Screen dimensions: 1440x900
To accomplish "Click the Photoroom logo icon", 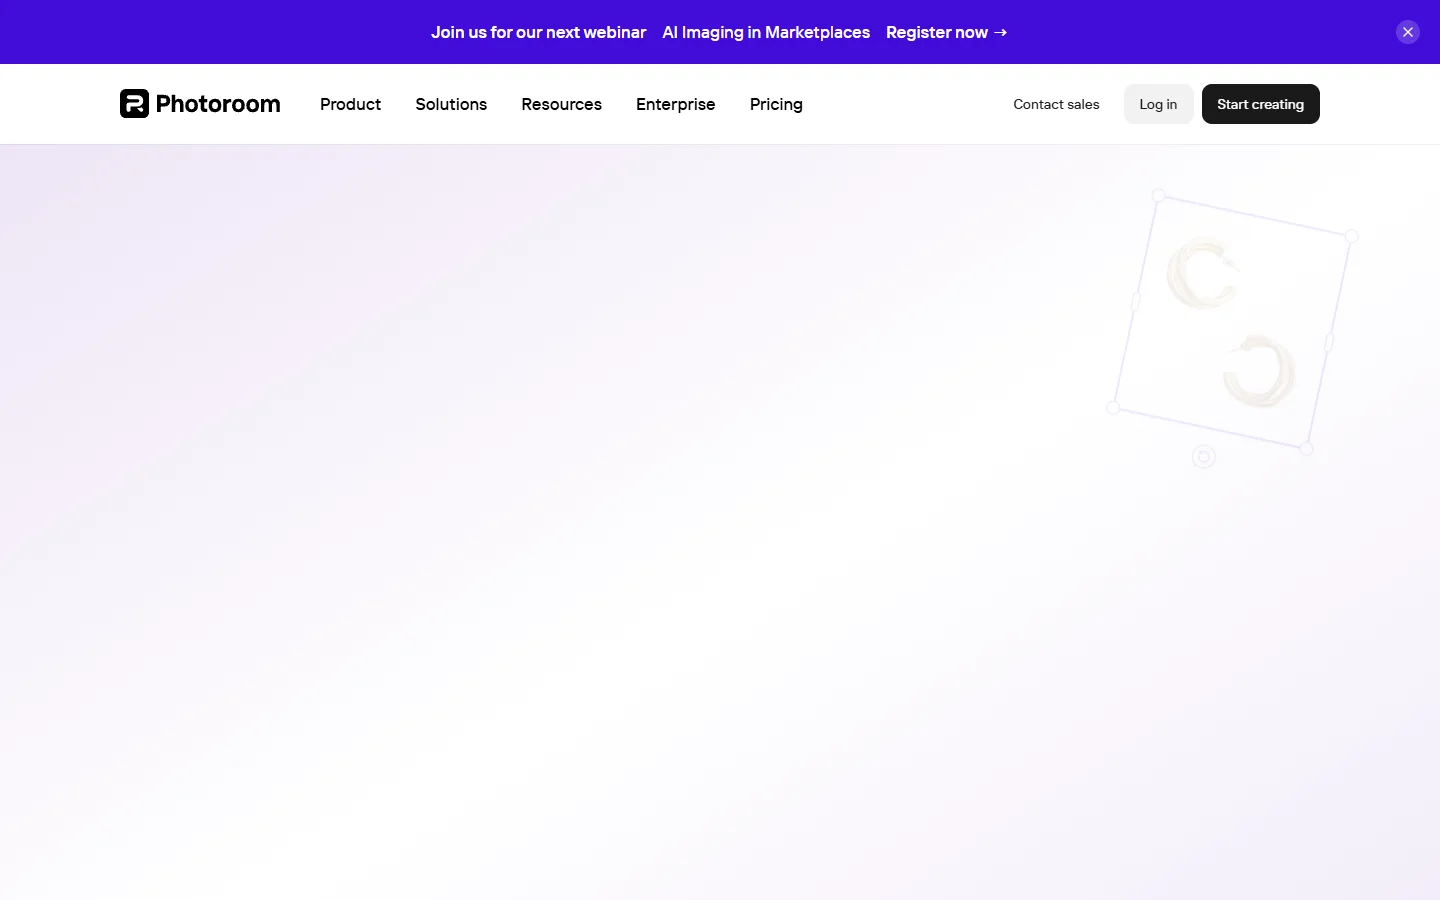I will [135, 104].
